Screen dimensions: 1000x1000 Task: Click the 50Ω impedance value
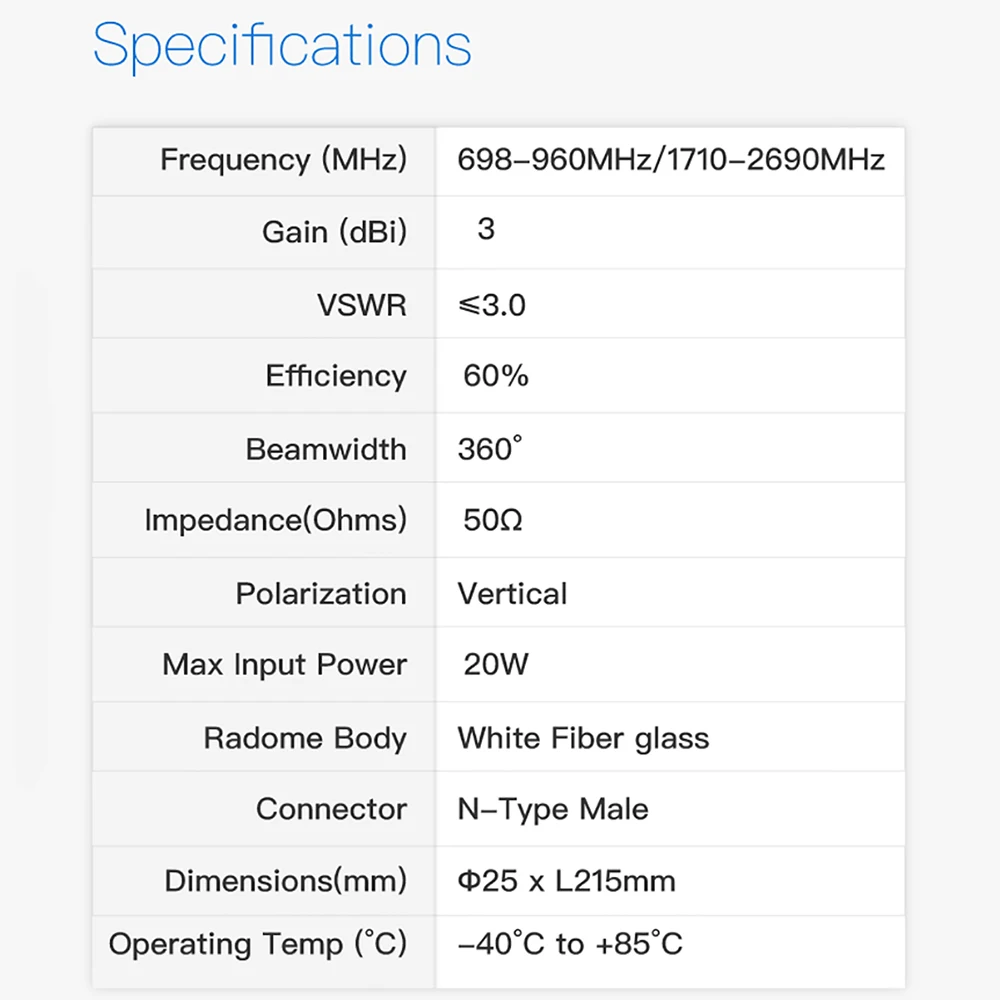[x=493, y=521]
